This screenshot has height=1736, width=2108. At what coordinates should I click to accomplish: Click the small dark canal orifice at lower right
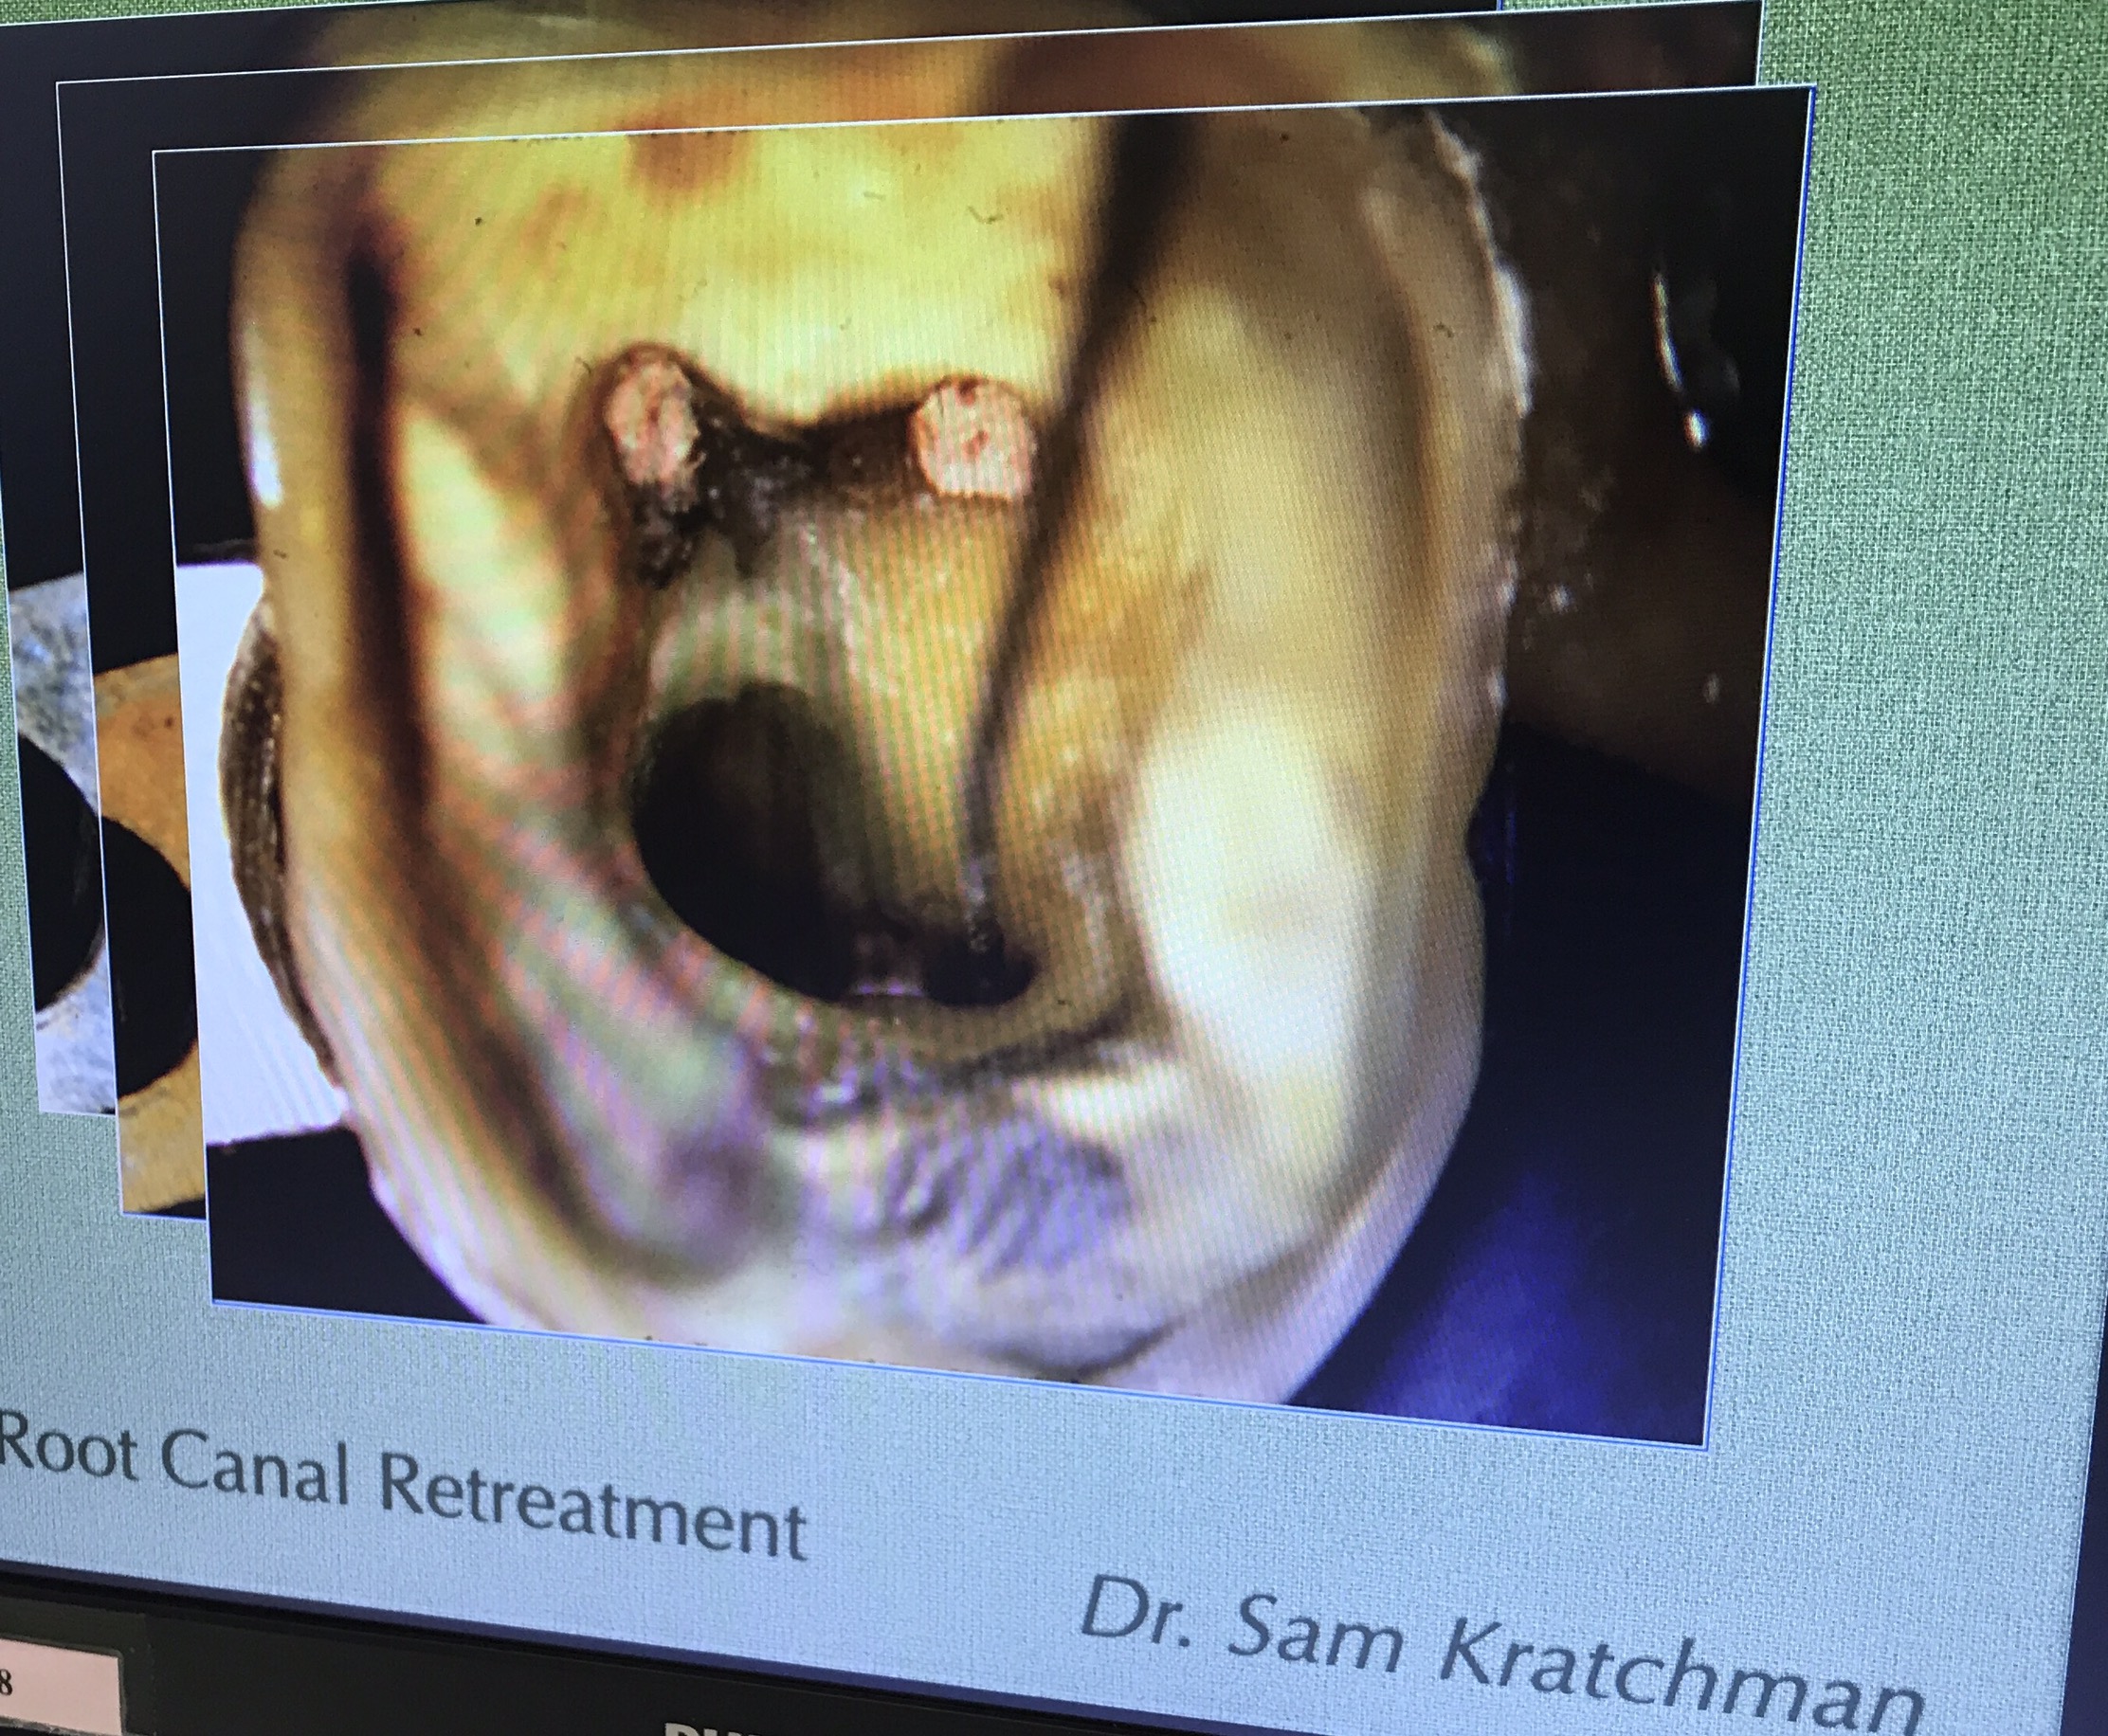point(975,978)
